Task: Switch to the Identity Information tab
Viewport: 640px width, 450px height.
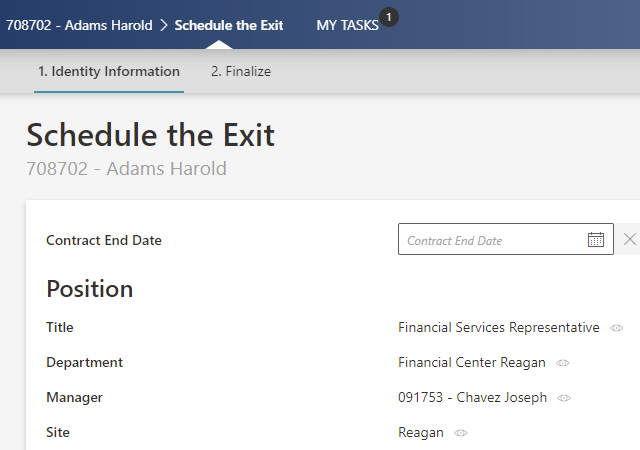Action: click(x=109, y=72)
